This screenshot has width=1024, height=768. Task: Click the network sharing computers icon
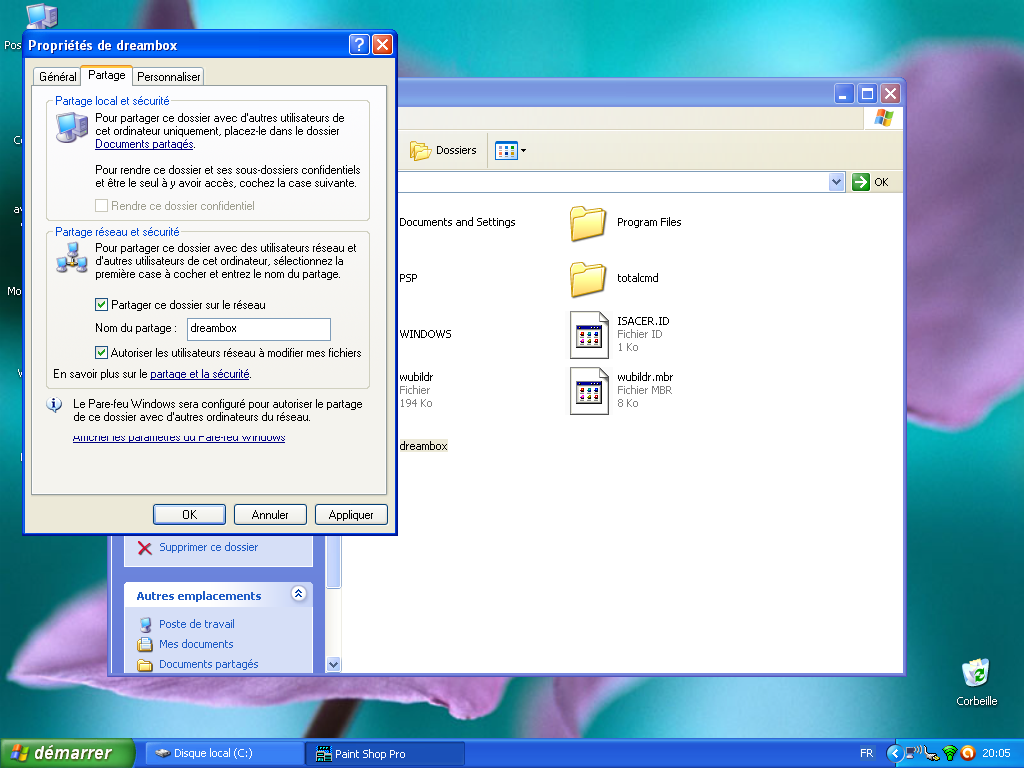coord(72,258)
